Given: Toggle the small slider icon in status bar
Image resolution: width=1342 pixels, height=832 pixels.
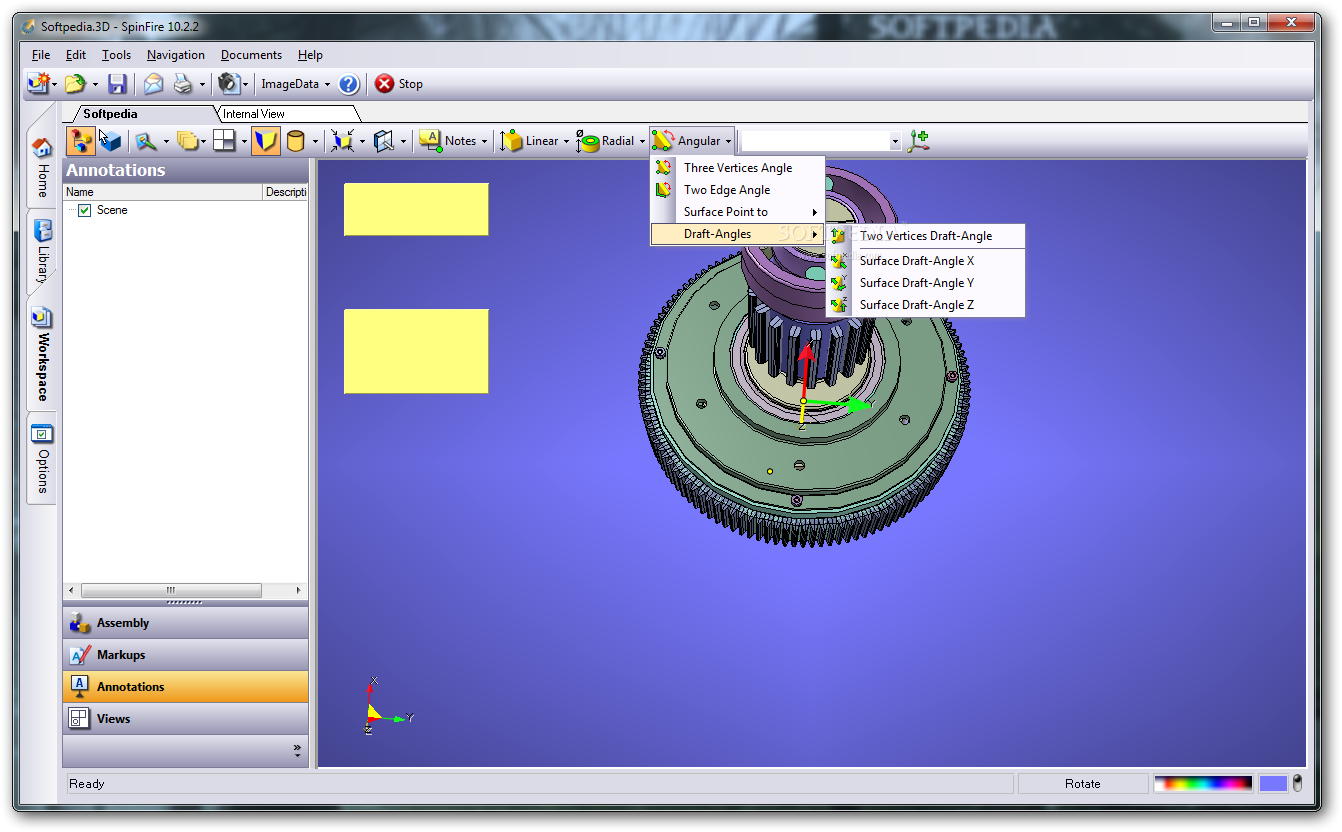Looking at the screenshot, I should pos(1297,783).
